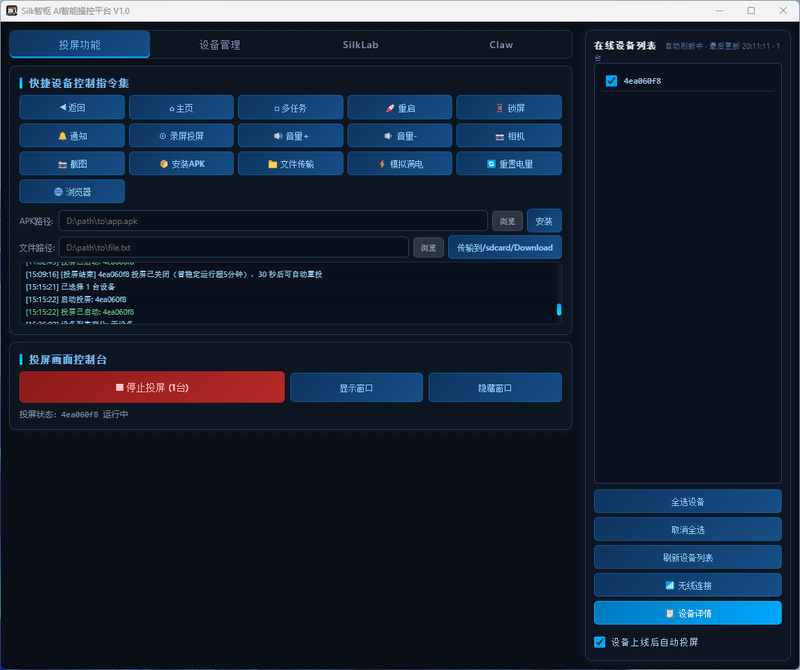Click log entry '启动投屏: 4ea060f8'

pos(76,299)
